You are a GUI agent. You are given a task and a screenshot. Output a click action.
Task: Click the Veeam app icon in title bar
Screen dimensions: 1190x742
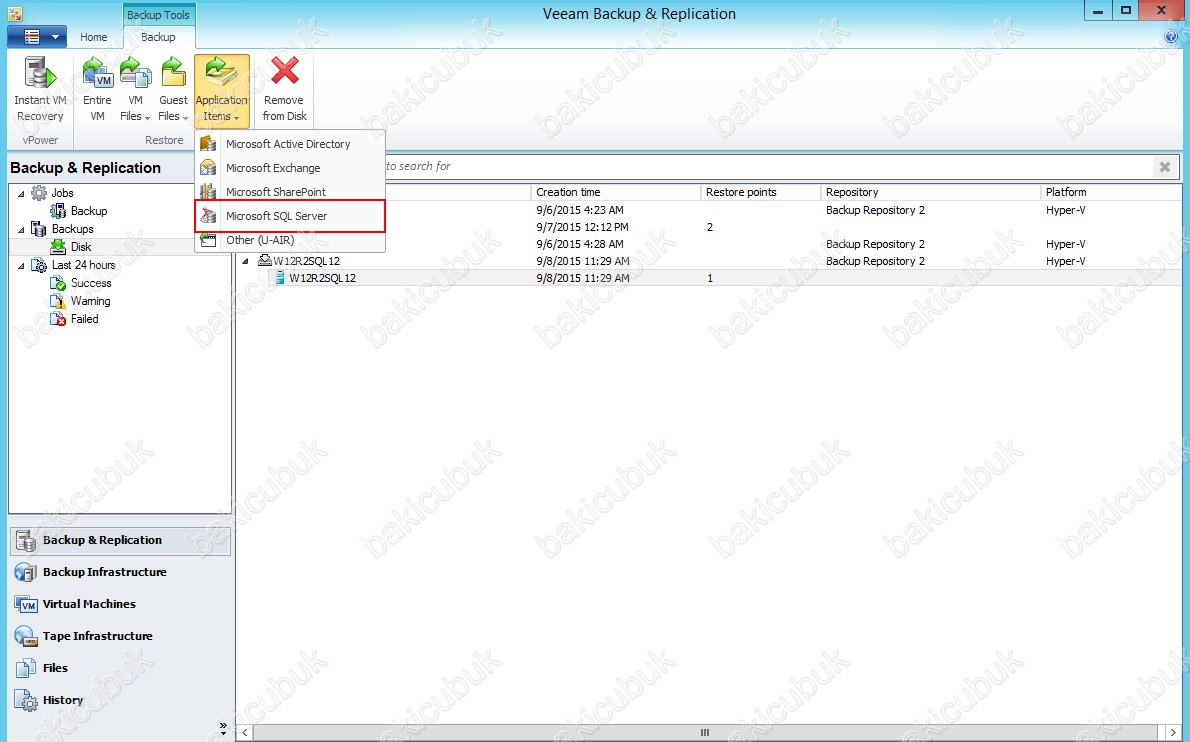coord(14,13)
